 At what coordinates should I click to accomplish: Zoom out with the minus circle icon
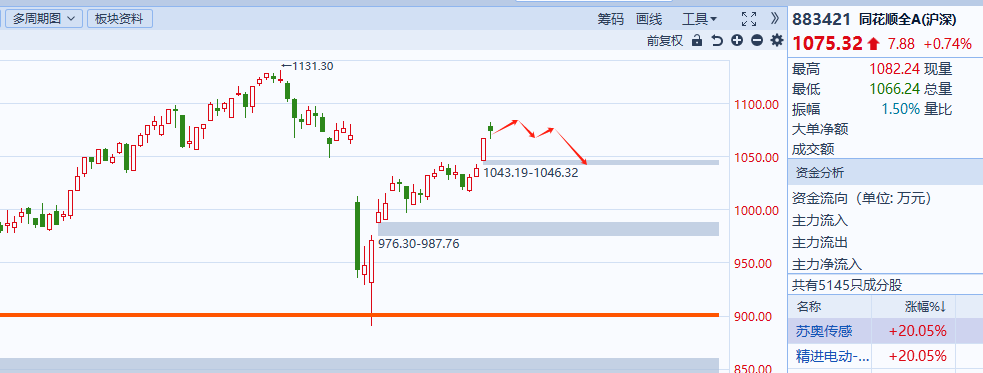coord(757,41)
